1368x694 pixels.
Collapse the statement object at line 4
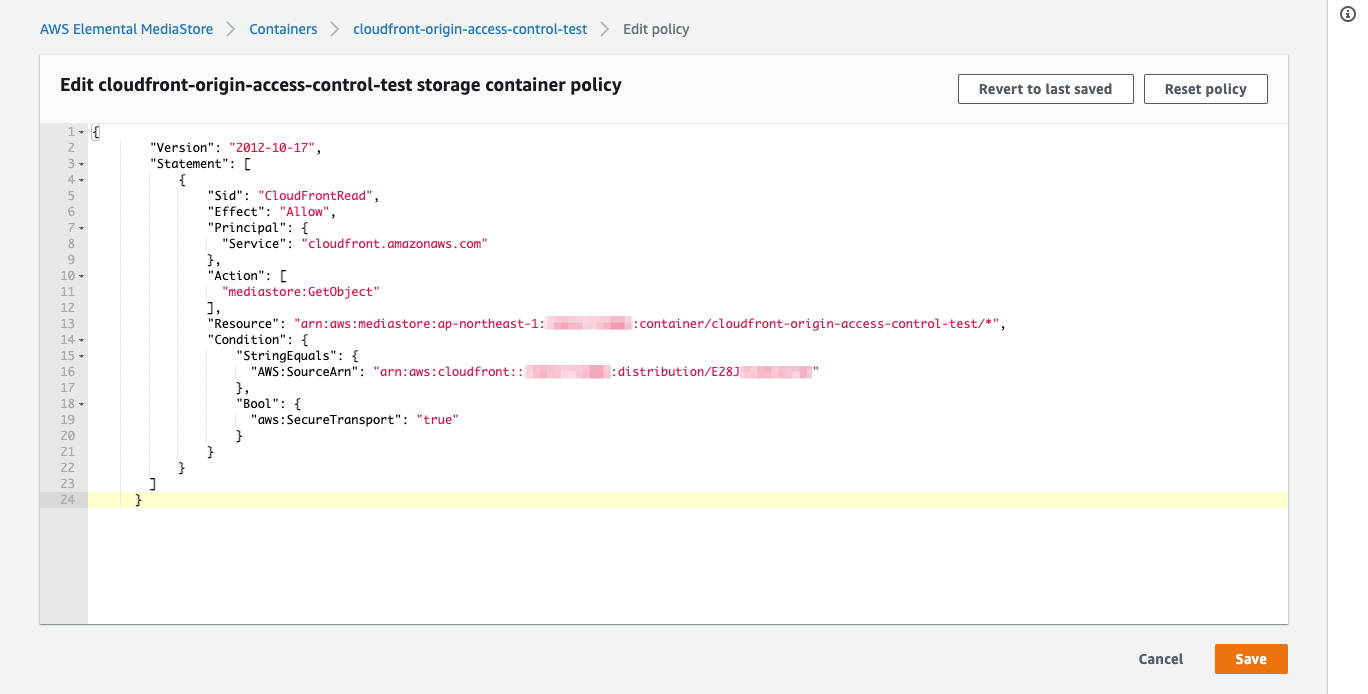pos(81,180)
